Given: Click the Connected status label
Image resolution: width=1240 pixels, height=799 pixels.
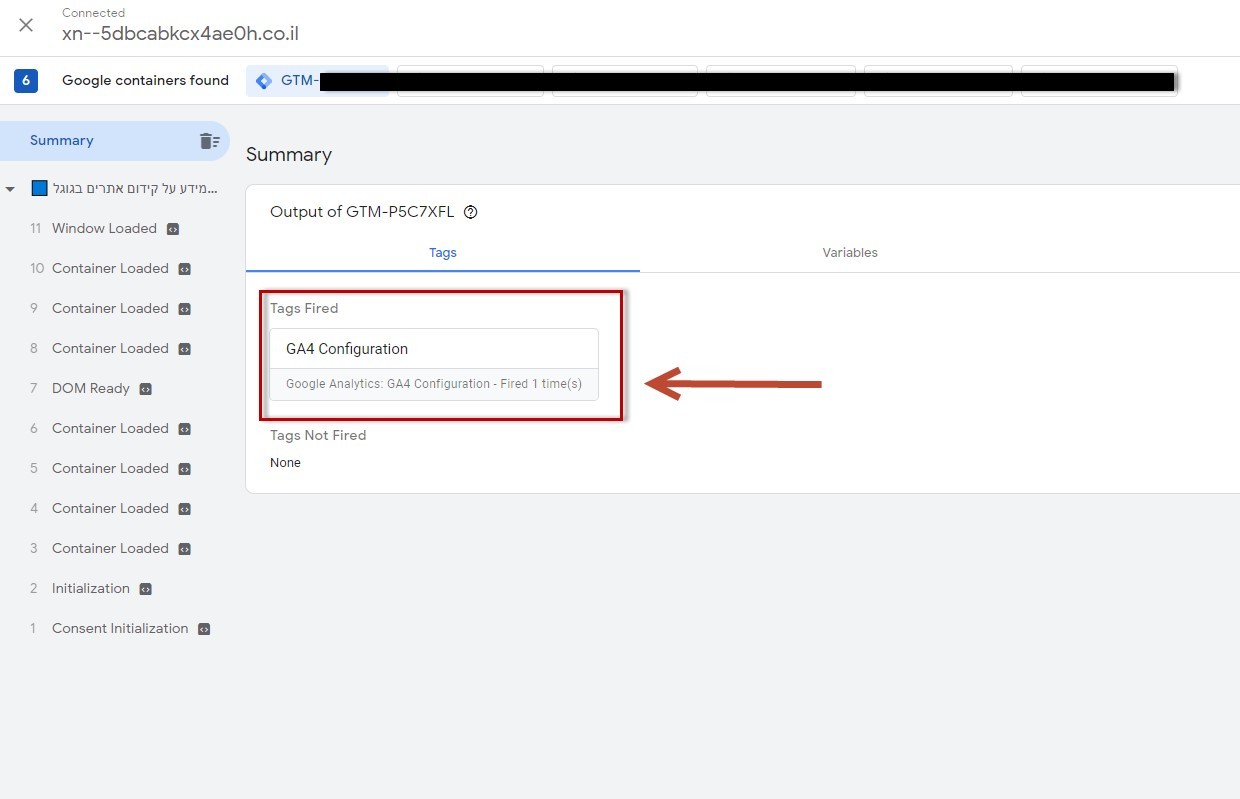Looking at the screenshot, I should click(93, 13).
